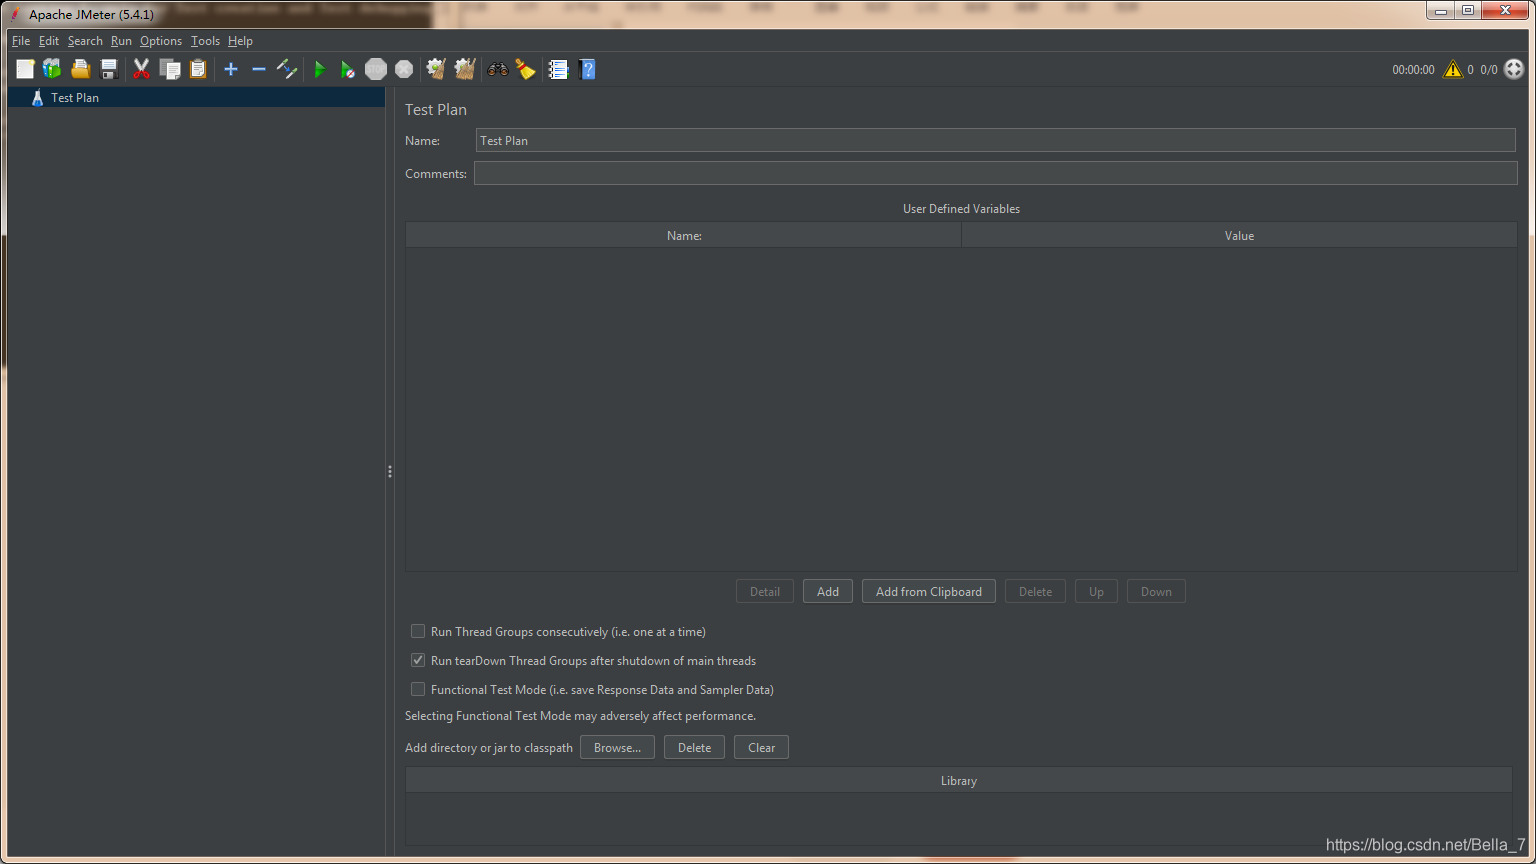The height and width of the screenshot is (864, 1536).
Task: Click the Clear classpath button
Action: pyautogui.click(x=761, y=747)
